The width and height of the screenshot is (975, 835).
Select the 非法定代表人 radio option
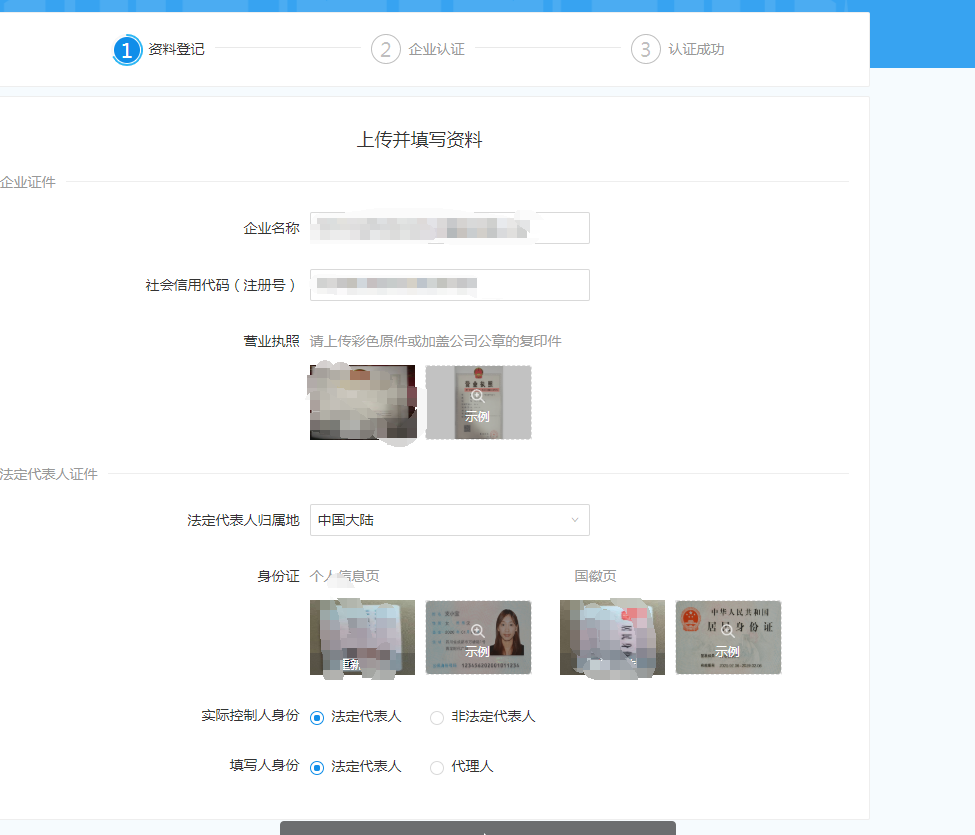point(437,717)
